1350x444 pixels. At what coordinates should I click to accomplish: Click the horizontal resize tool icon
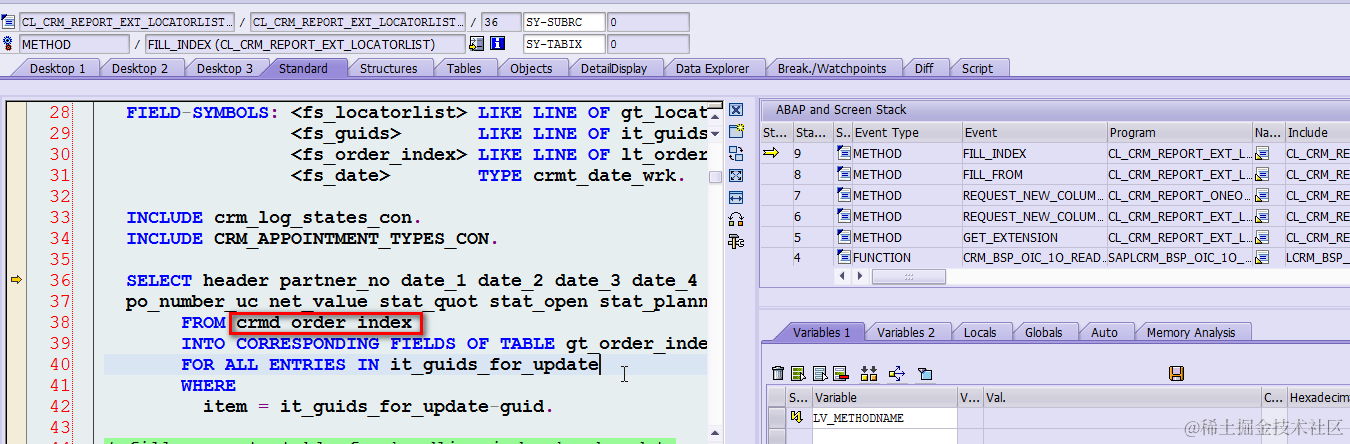click(x=736, y=198)
